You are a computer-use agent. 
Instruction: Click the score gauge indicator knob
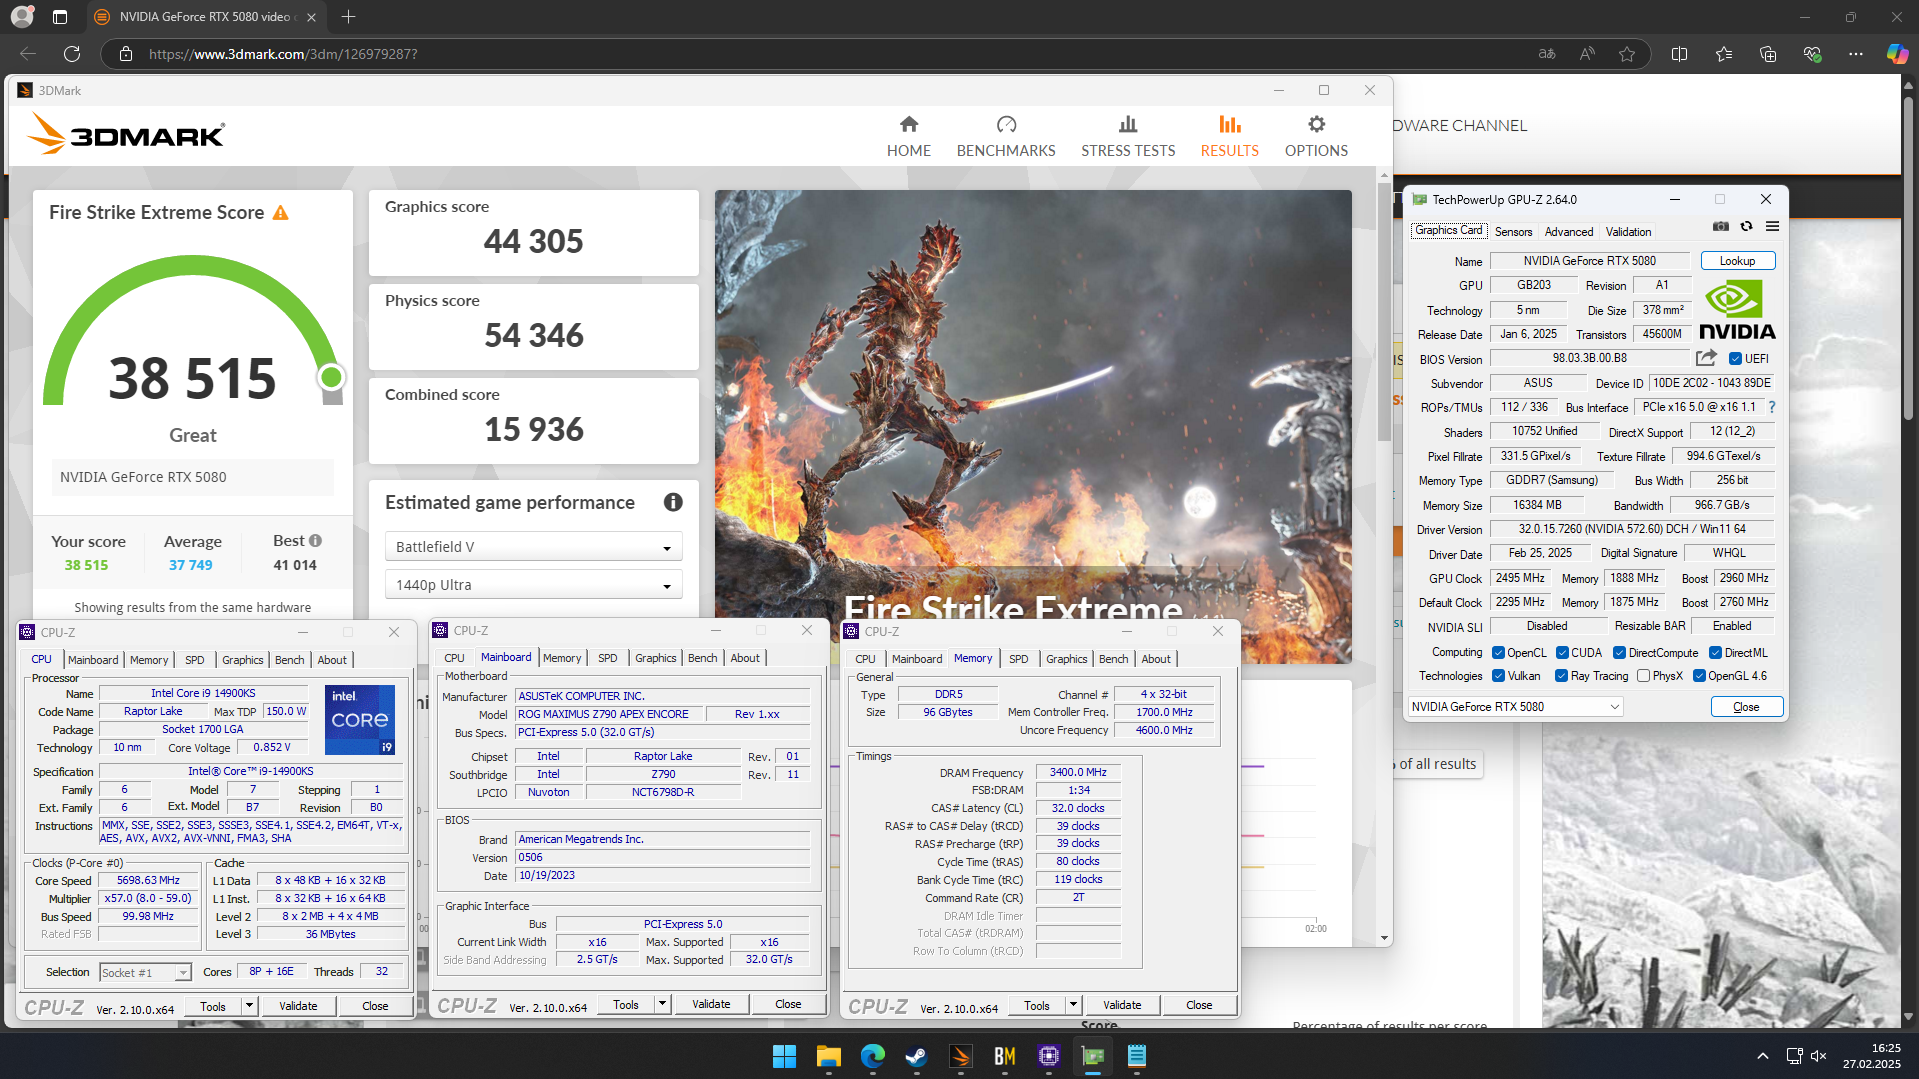pos(331,377)
